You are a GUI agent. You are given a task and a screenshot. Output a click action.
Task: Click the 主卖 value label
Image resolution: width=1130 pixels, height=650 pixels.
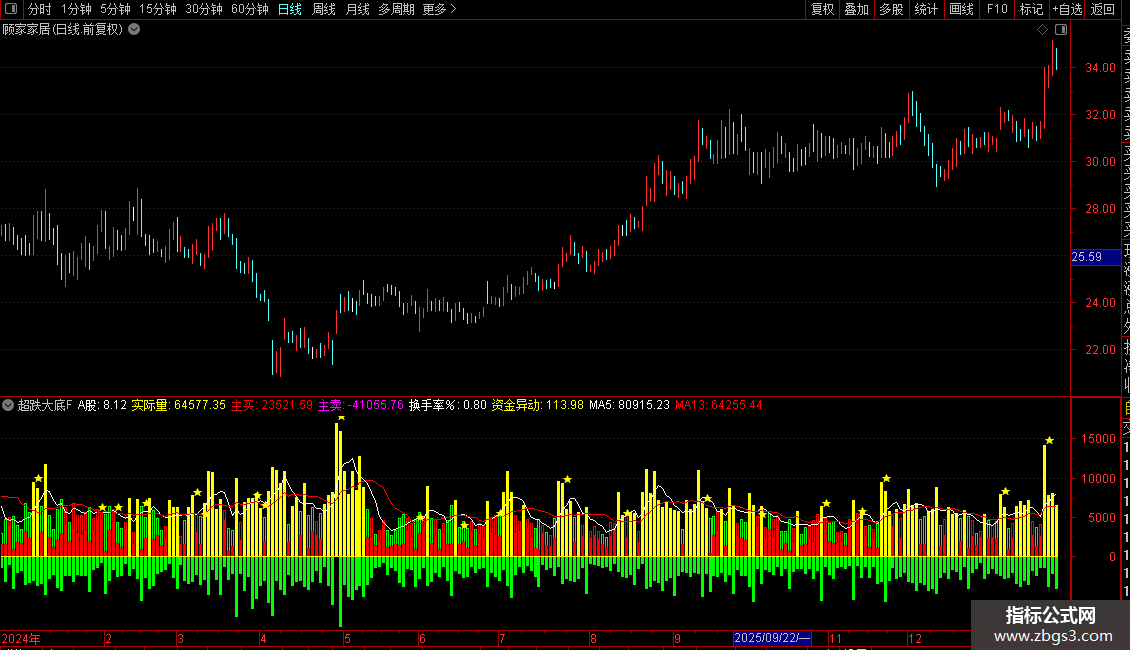click(x=361, y=405)
